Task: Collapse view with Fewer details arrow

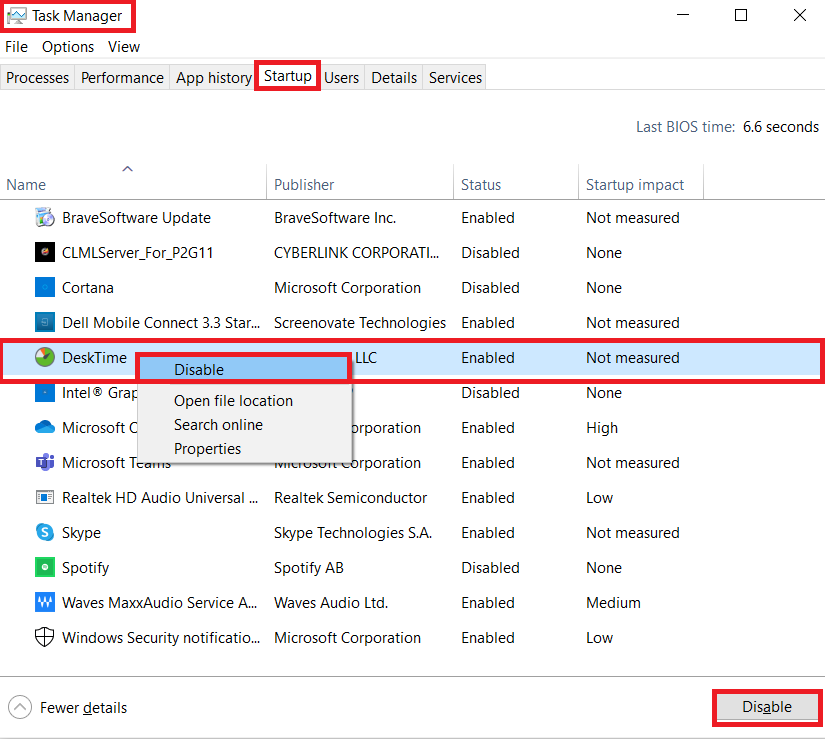Action: [x=20, y=707]
